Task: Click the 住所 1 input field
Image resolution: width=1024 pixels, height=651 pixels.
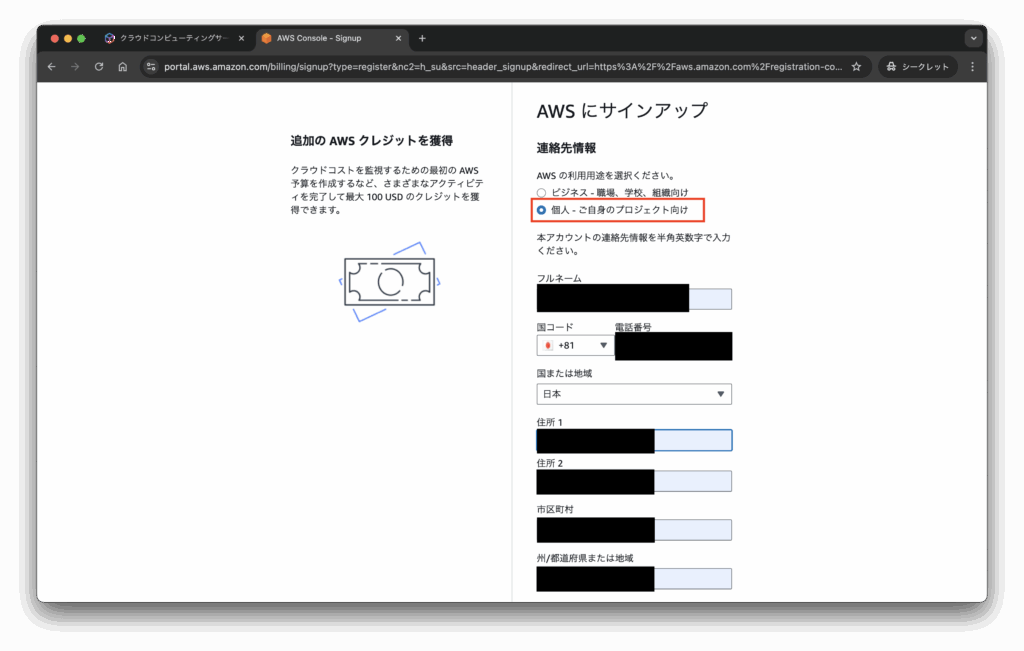Action: tap(634, 440)
